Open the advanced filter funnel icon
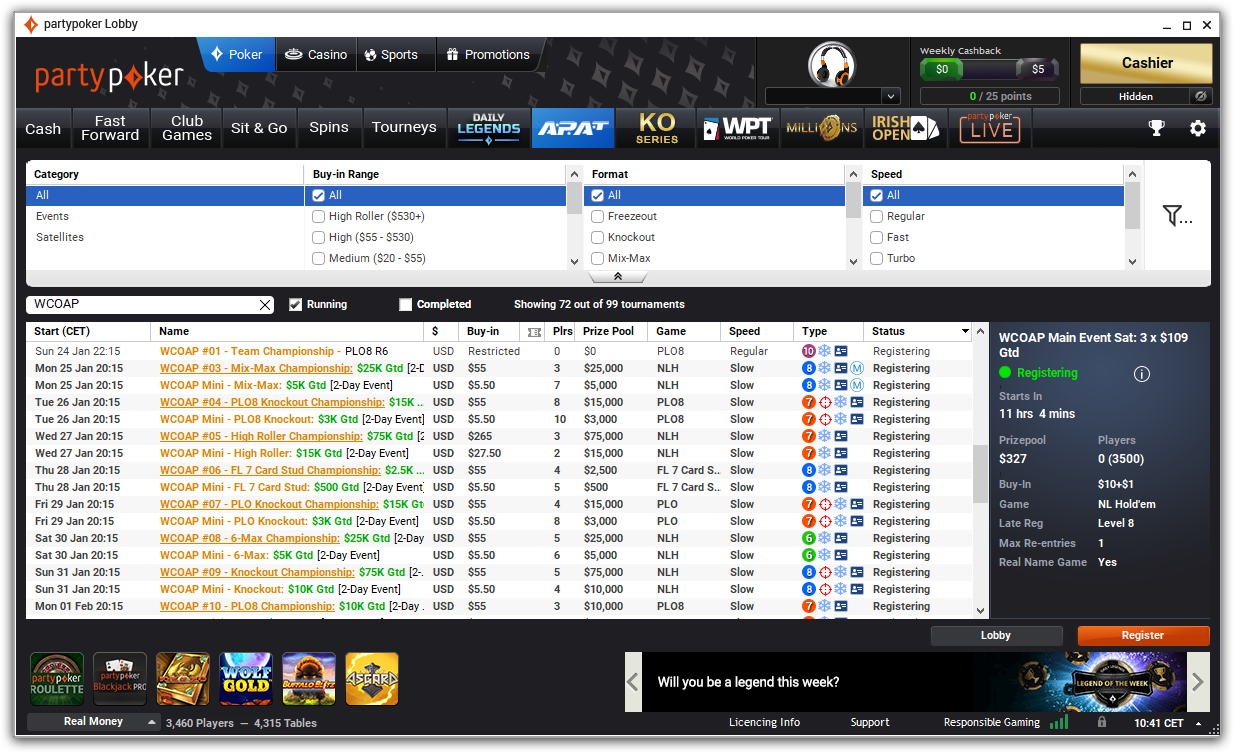Screen dimensions: 1234x753 1177,215
